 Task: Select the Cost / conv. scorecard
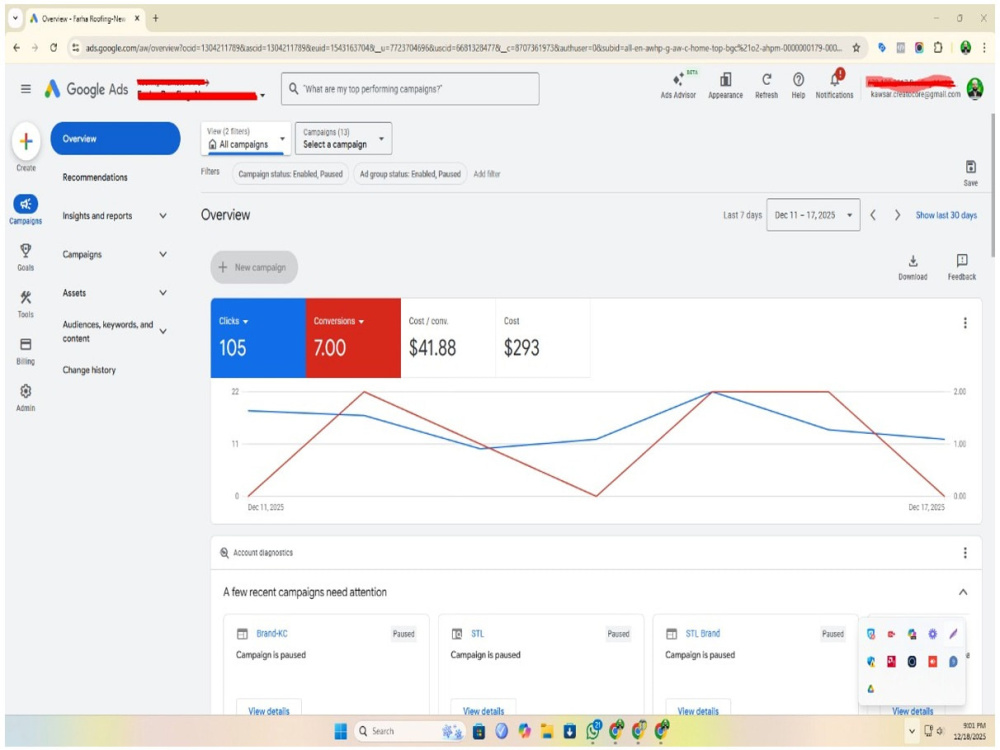click(x=448, y=338)
